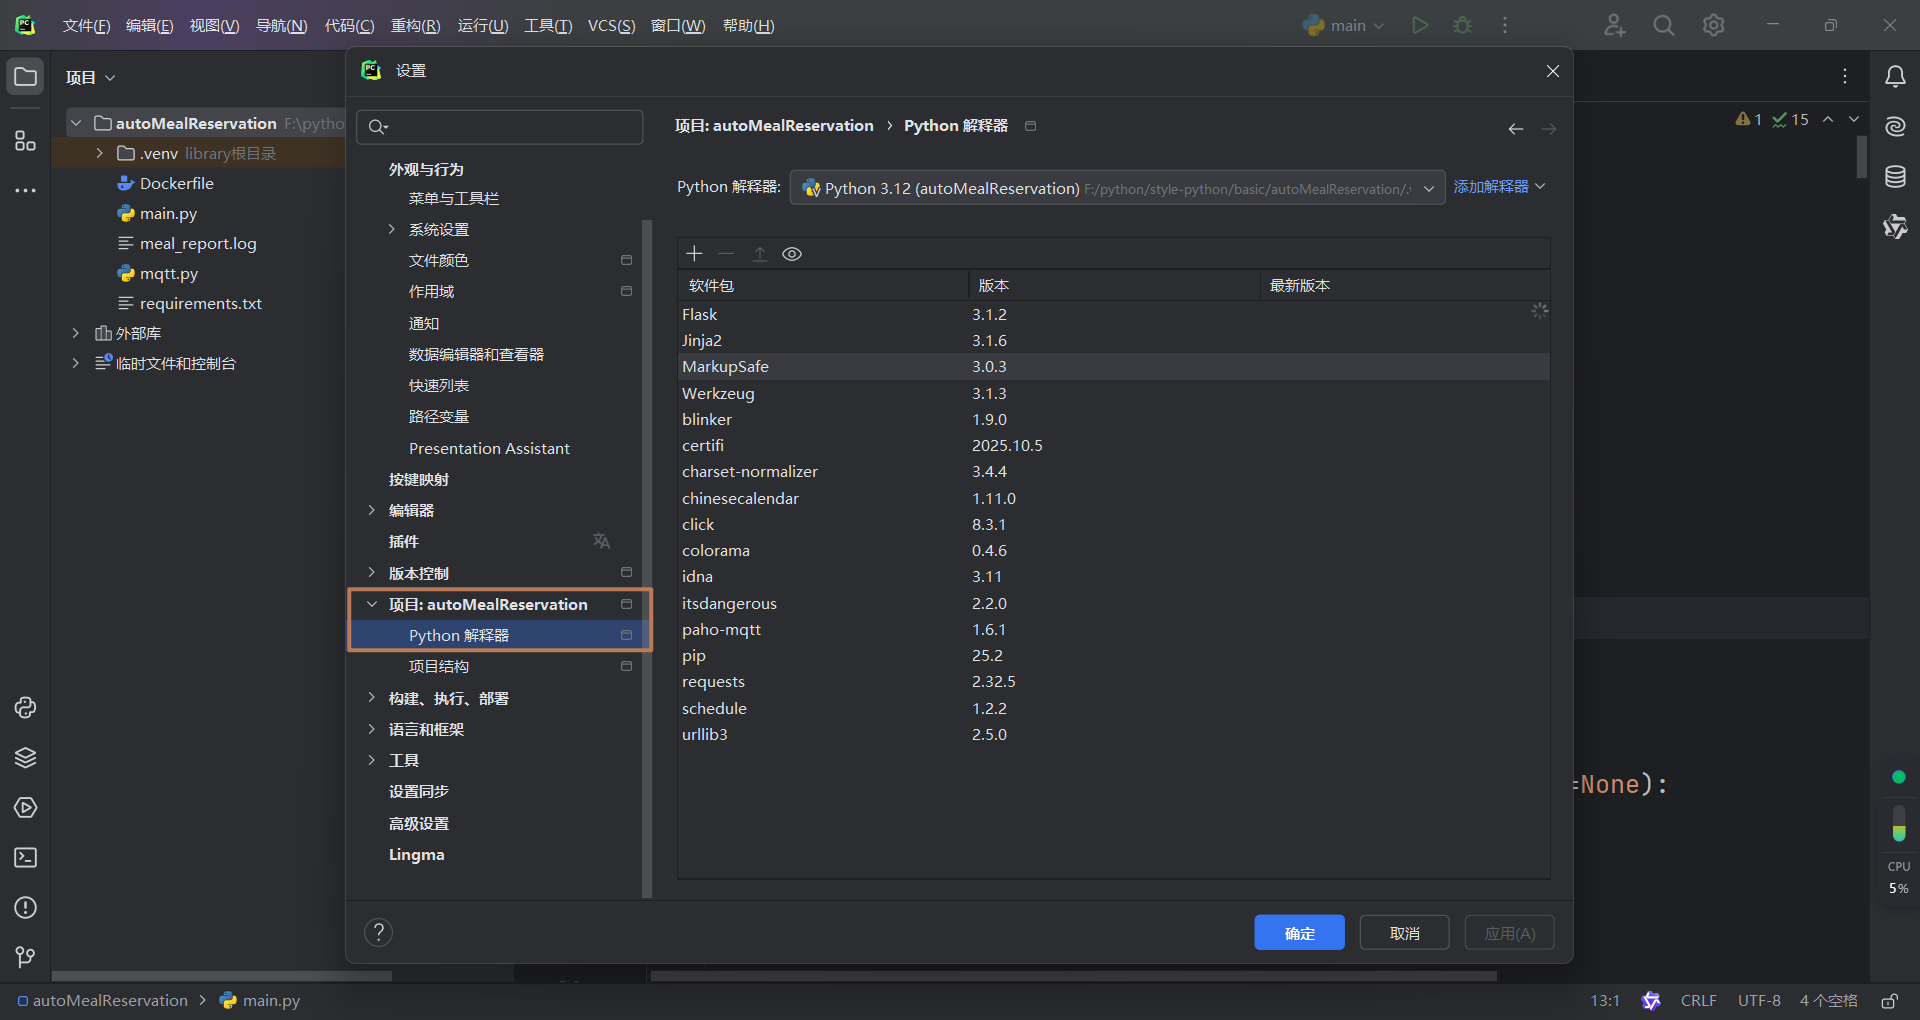Expand the 编辑器 settings node
The height and width of the screenshot is (1020, 1920).
coord(372,511)
